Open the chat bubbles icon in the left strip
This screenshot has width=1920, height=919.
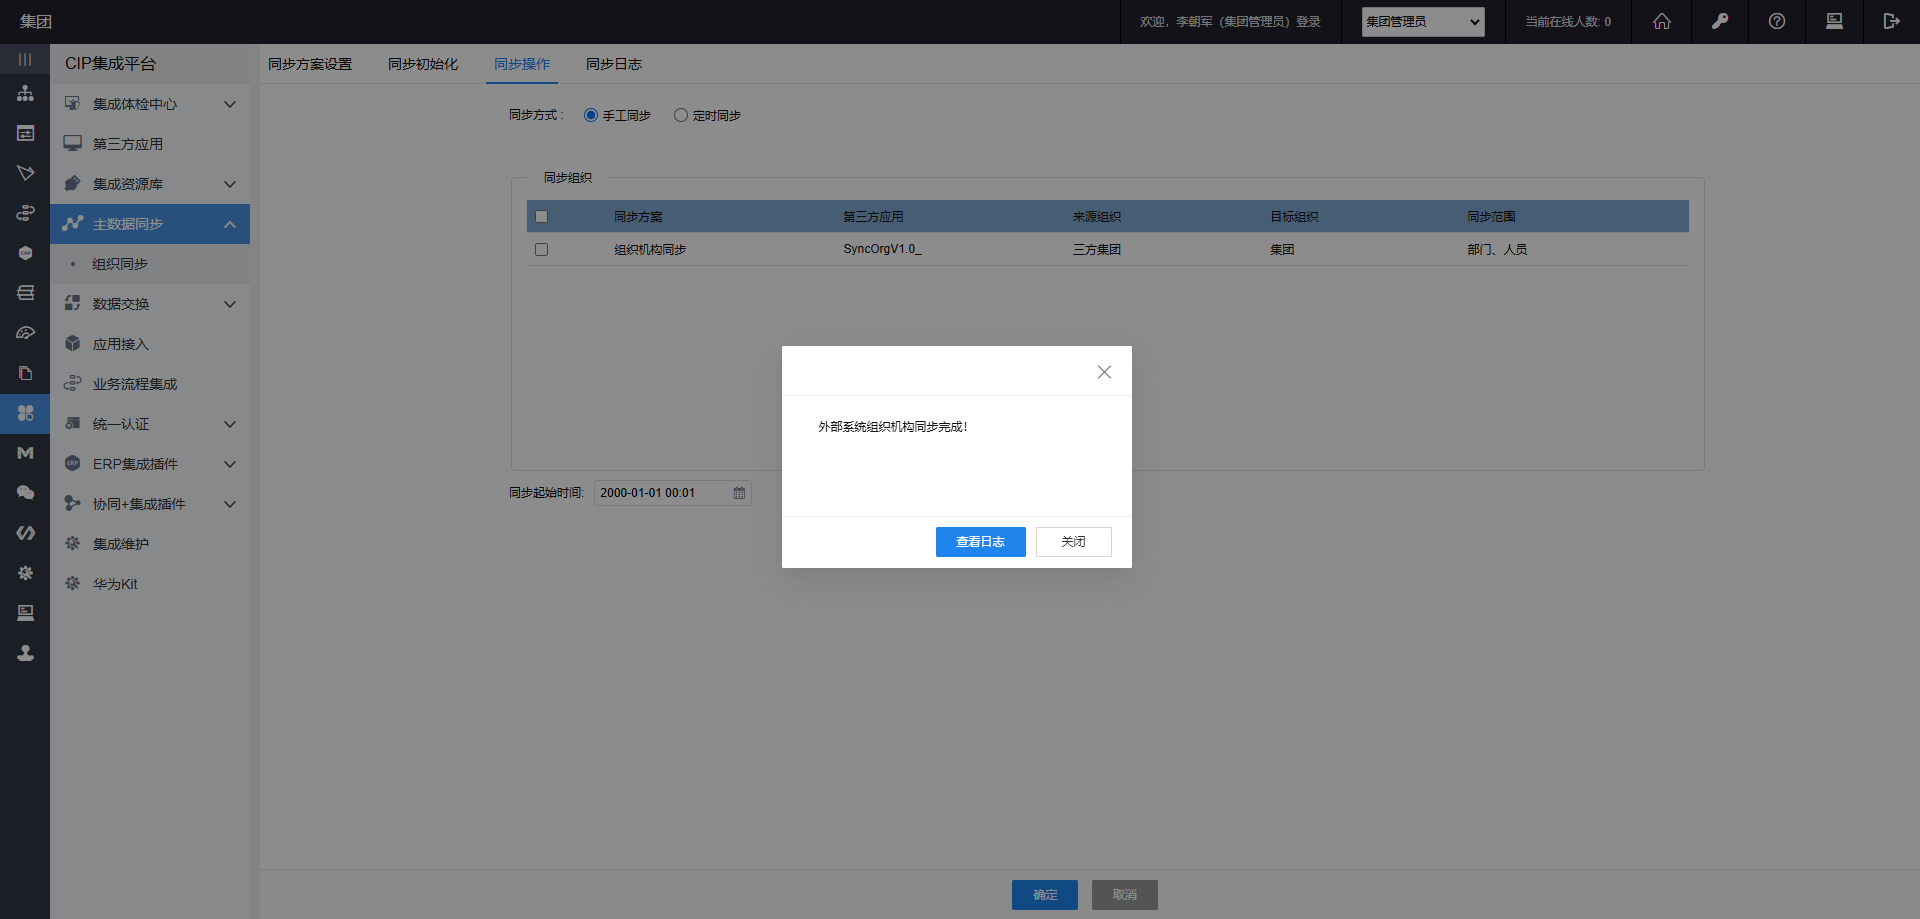click(x=25, y=493)
